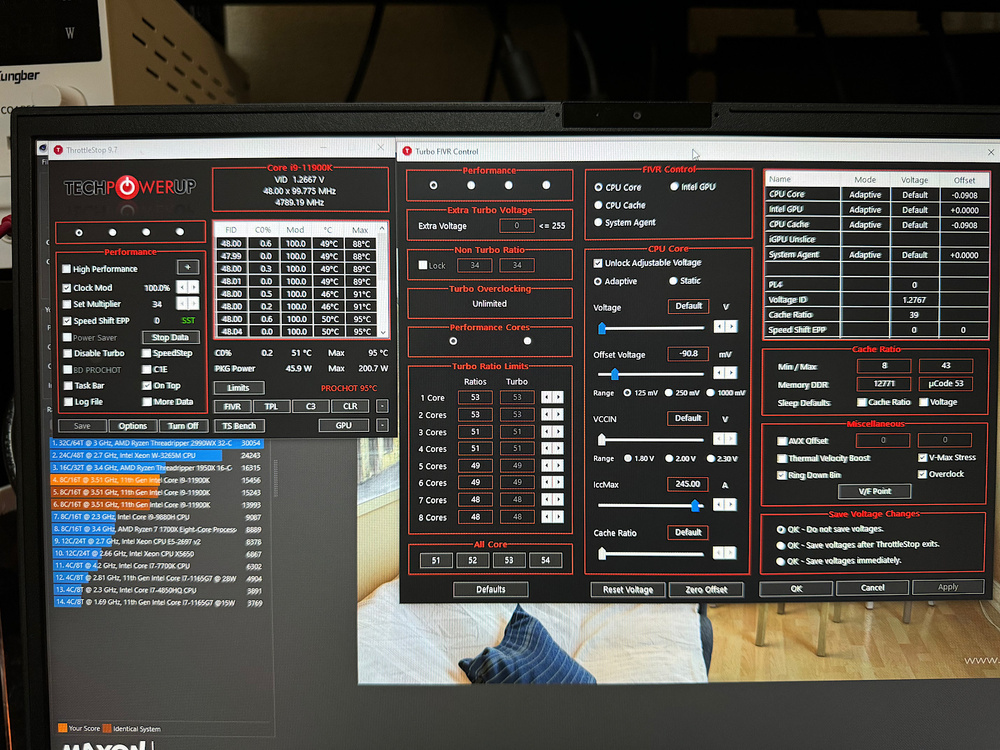1000x750 pixels.
Task: Open the GPU monitoring button
Action: pos(343,425)
